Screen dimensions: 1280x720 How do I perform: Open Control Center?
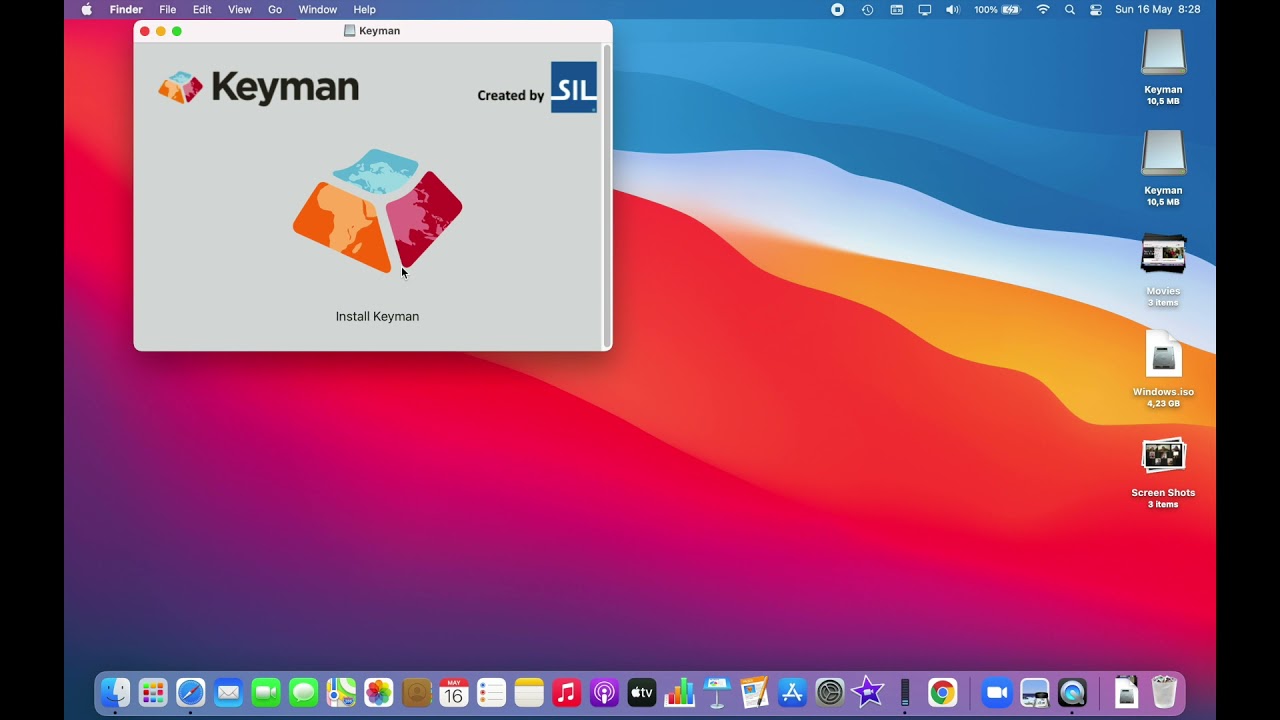1096,10
